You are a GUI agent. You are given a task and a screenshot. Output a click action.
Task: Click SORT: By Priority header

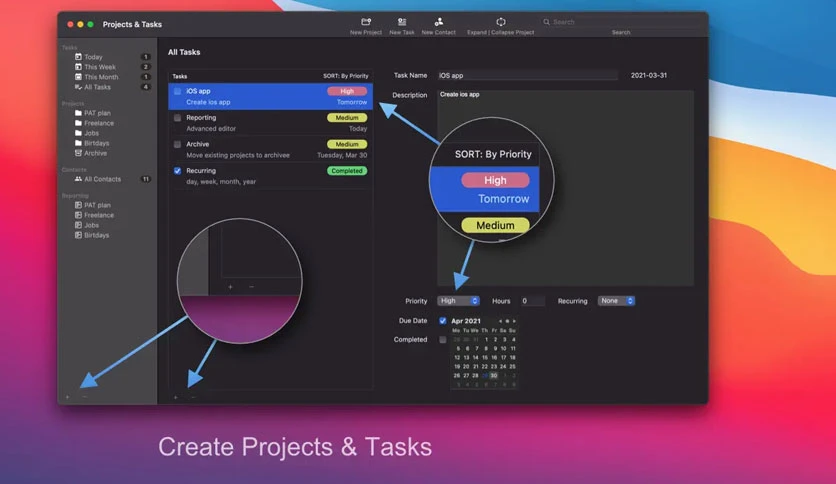(x=345, y=76)
